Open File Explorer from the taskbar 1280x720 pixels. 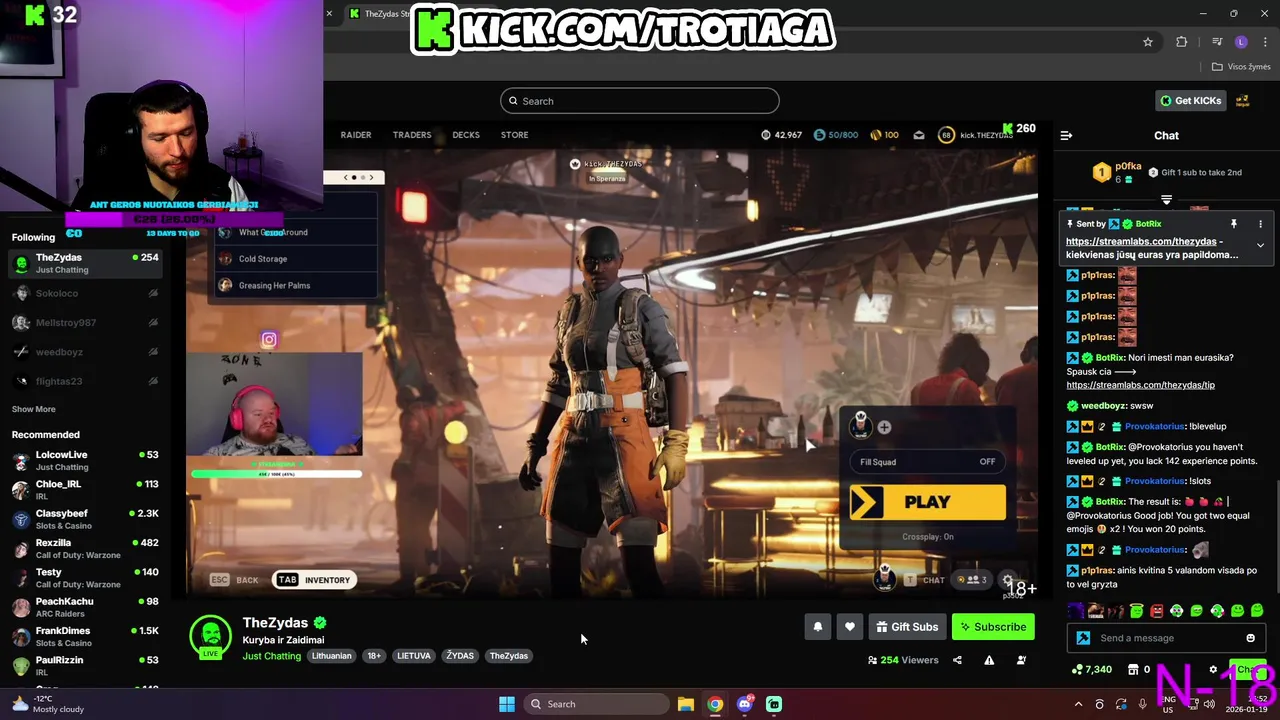(686, 704)
